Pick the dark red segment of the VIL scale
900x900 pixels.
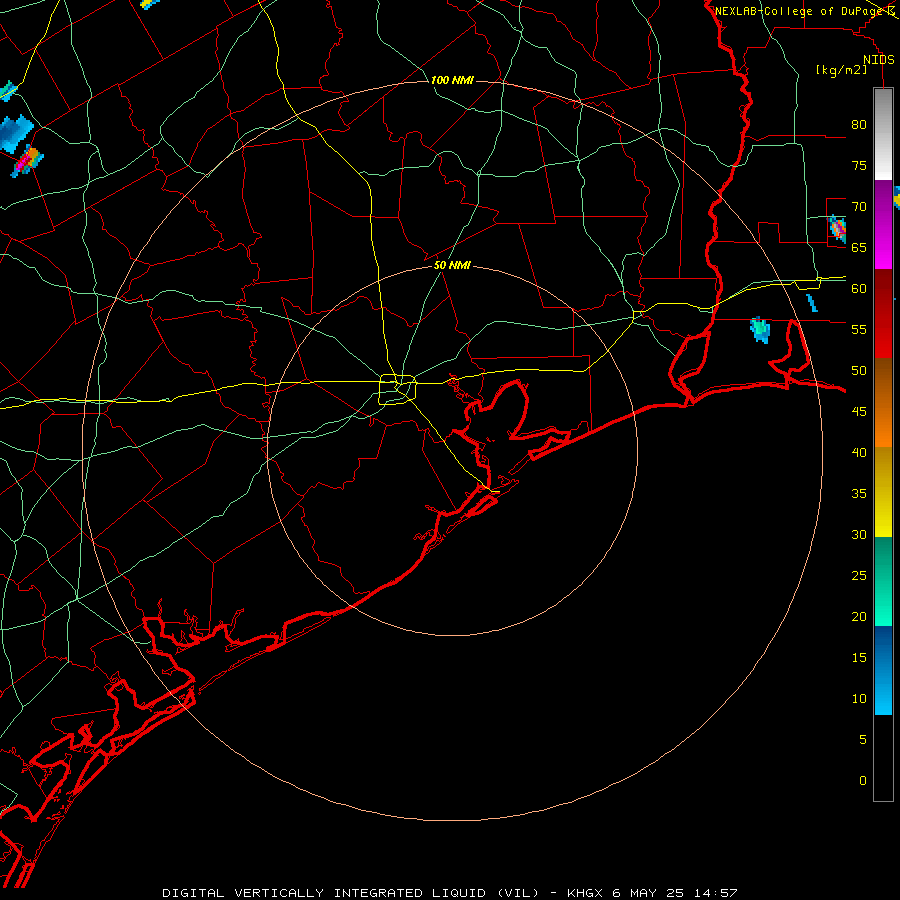click(x=883, y=313)
